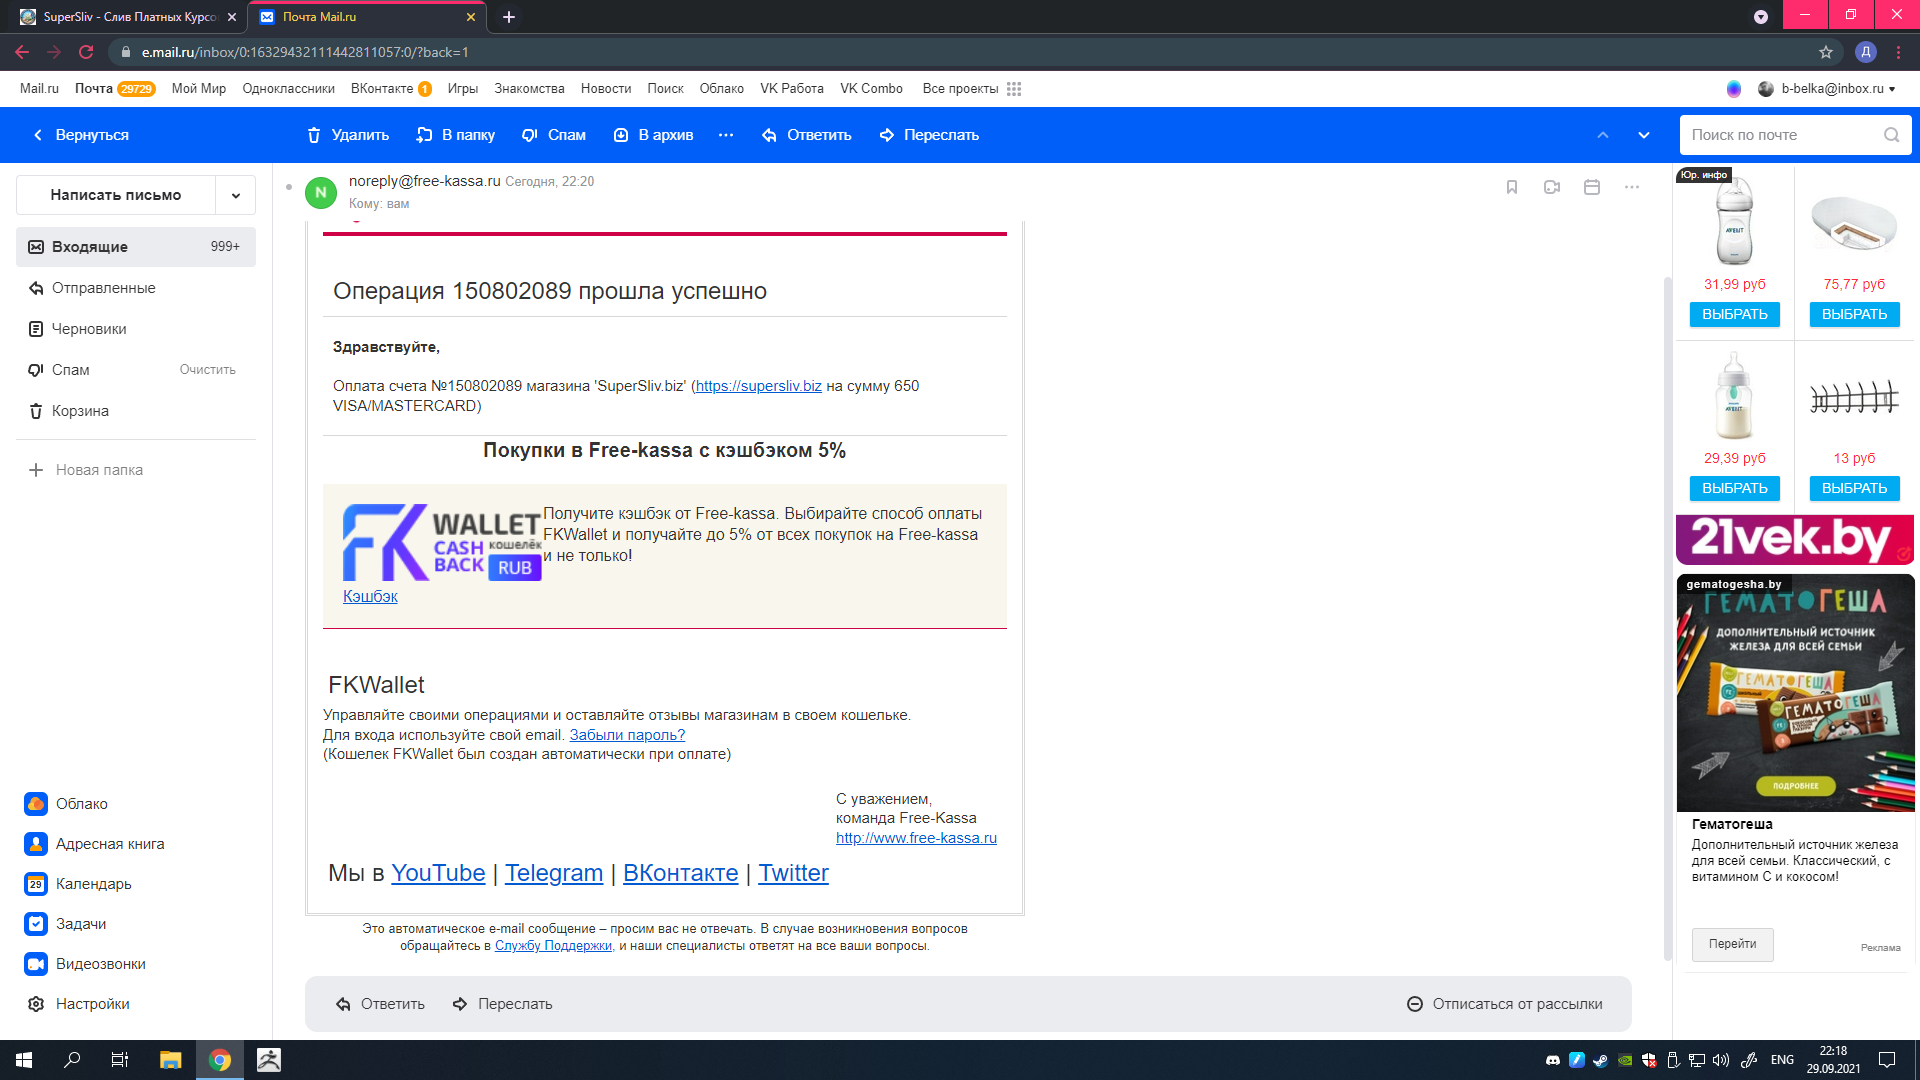This screenshot has height=1080, width=1920.
Task: Forward via bottom Переслать button
Action: (502, 1004)
